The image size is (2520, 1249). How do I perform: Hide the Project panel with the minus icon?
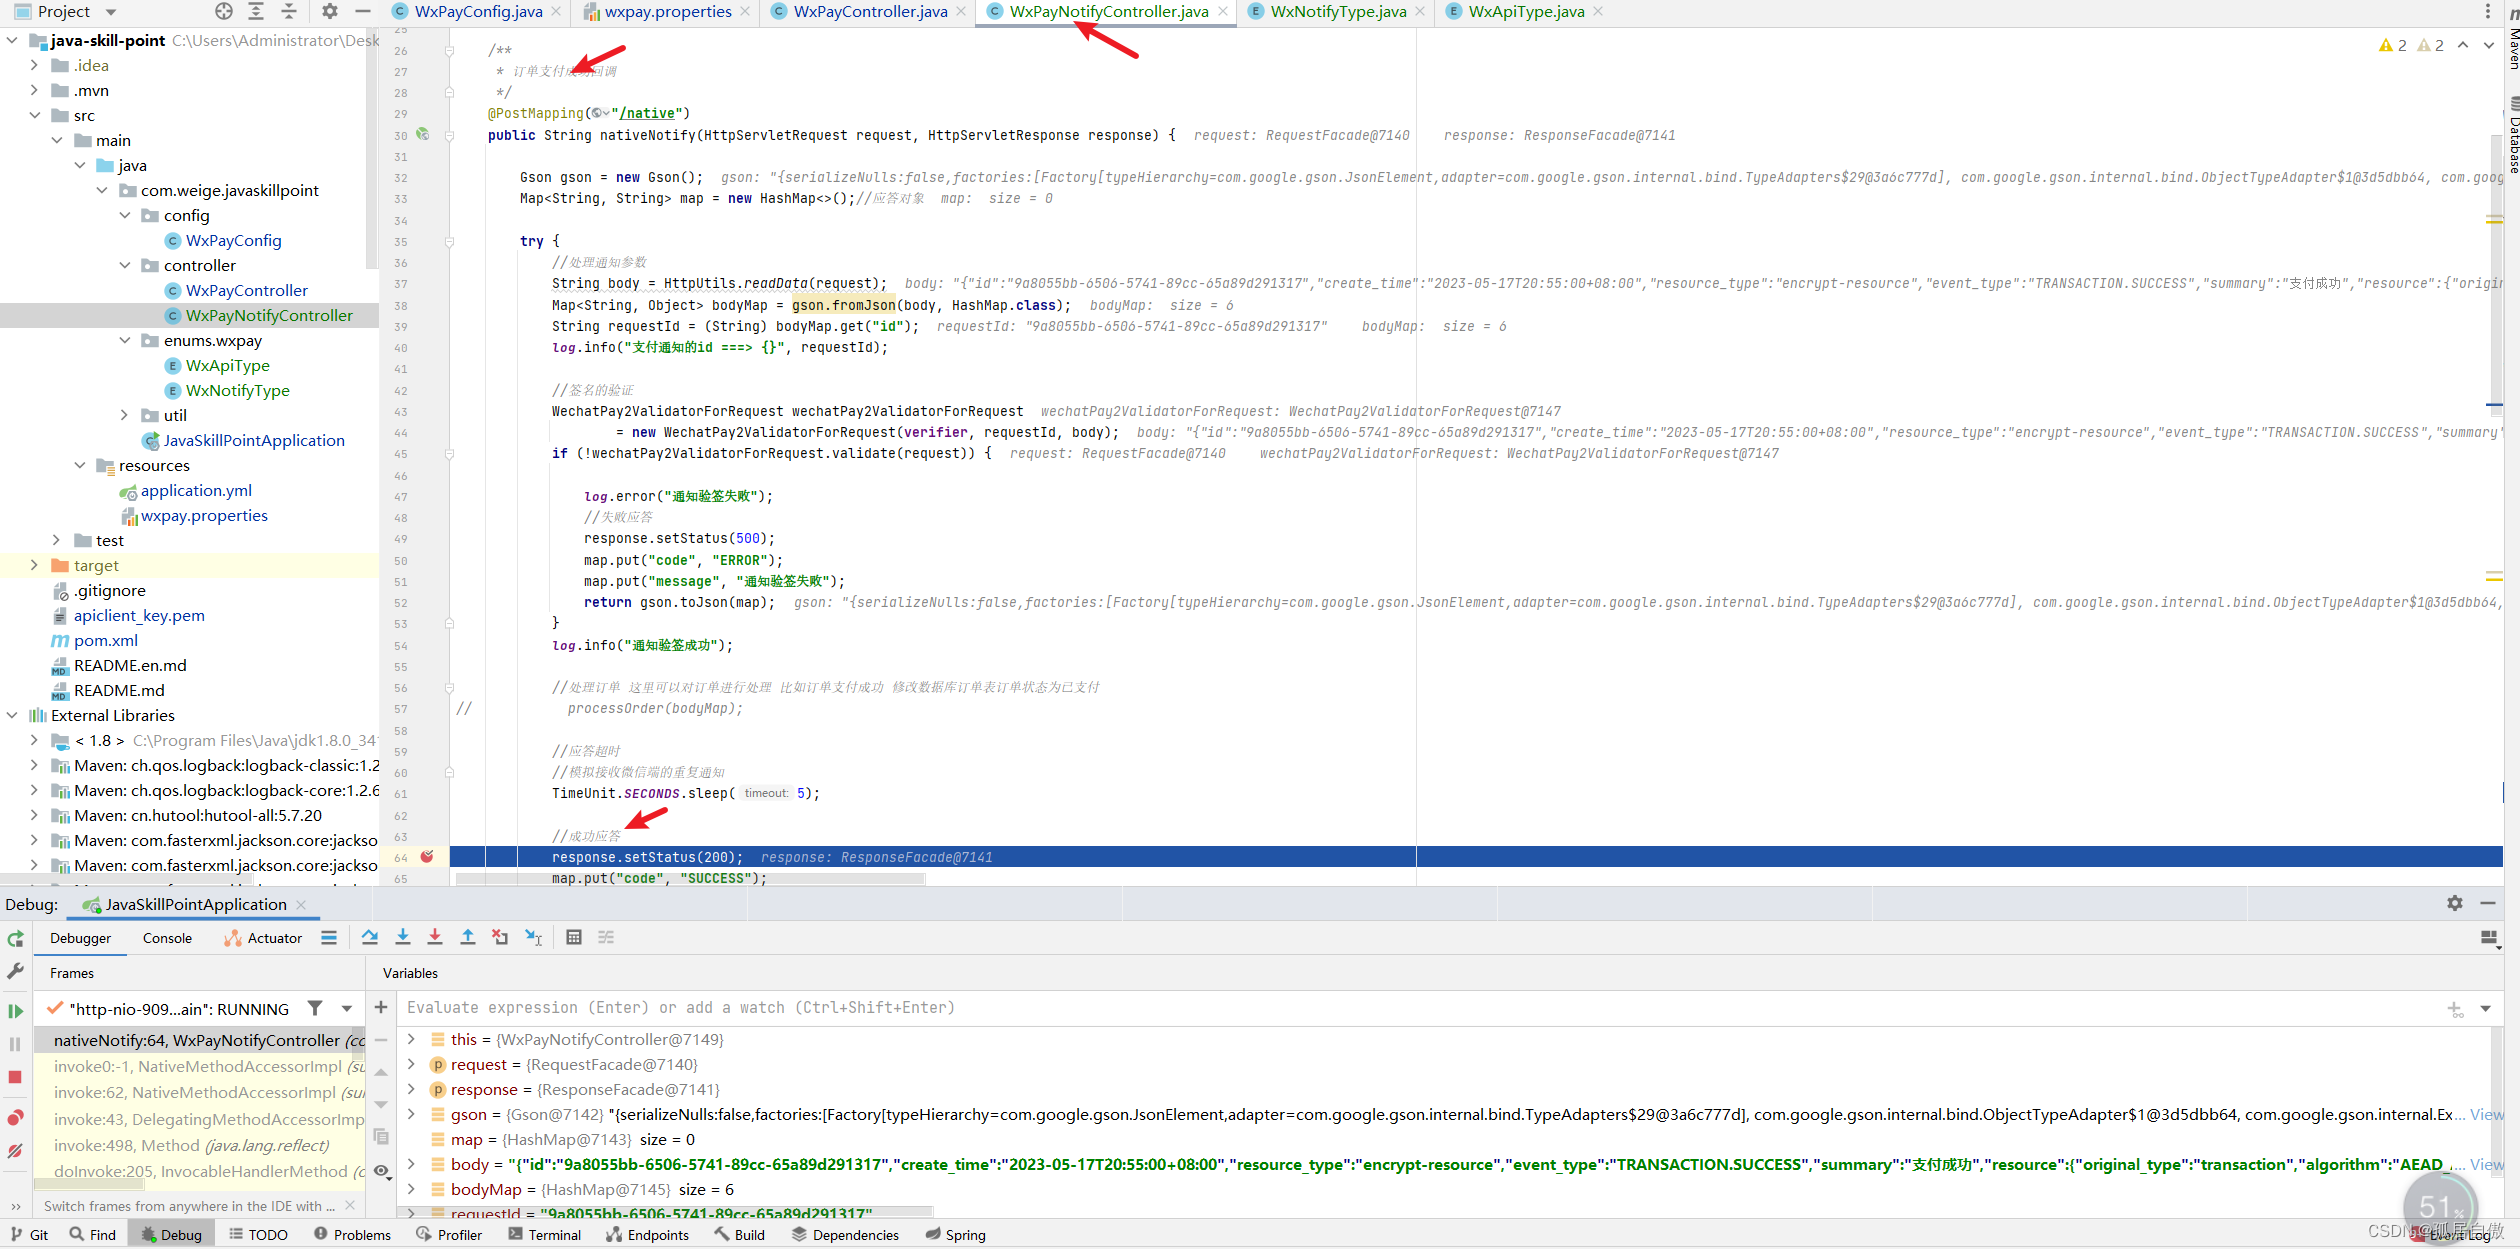[363, 11]
